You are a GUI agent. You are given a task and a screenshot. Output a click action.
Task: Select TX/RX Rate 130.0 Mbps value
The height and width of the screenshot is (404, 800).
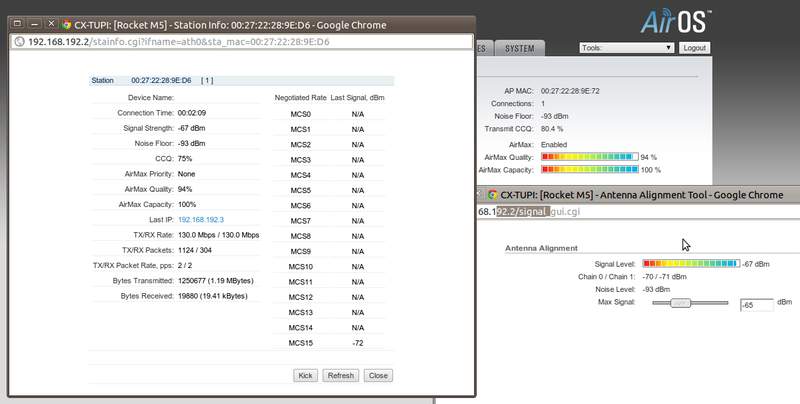pyautogui.click(x=218, y=235)
